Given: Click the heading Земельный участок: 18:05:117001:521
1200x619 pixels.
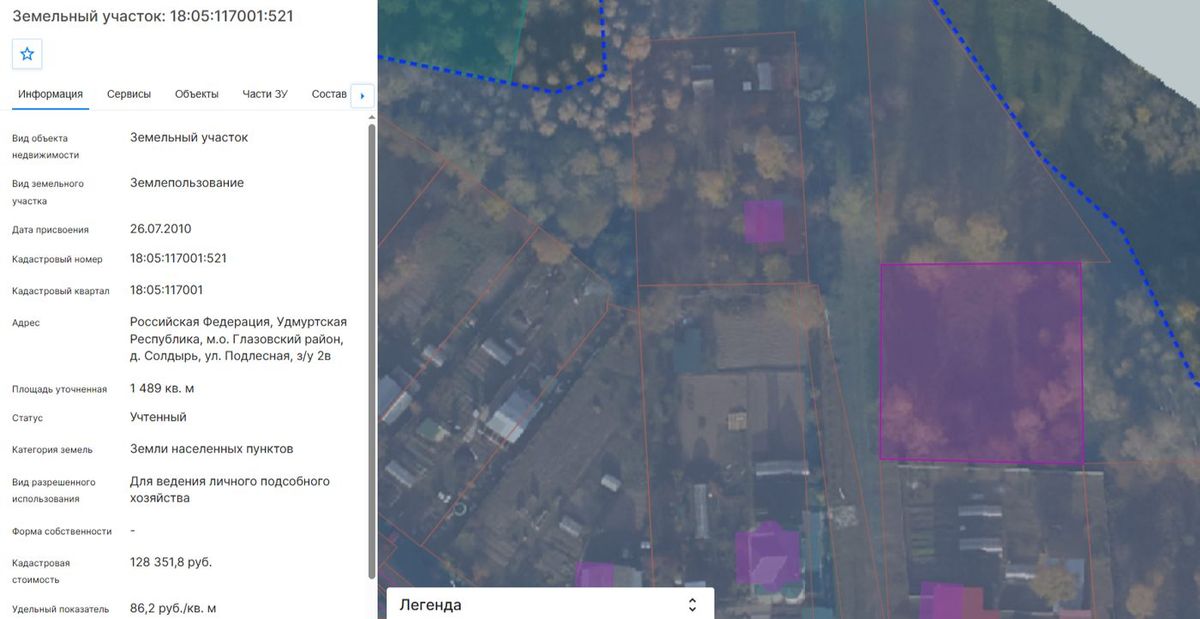Looking at the screenshot, I should tap(152, 16).
